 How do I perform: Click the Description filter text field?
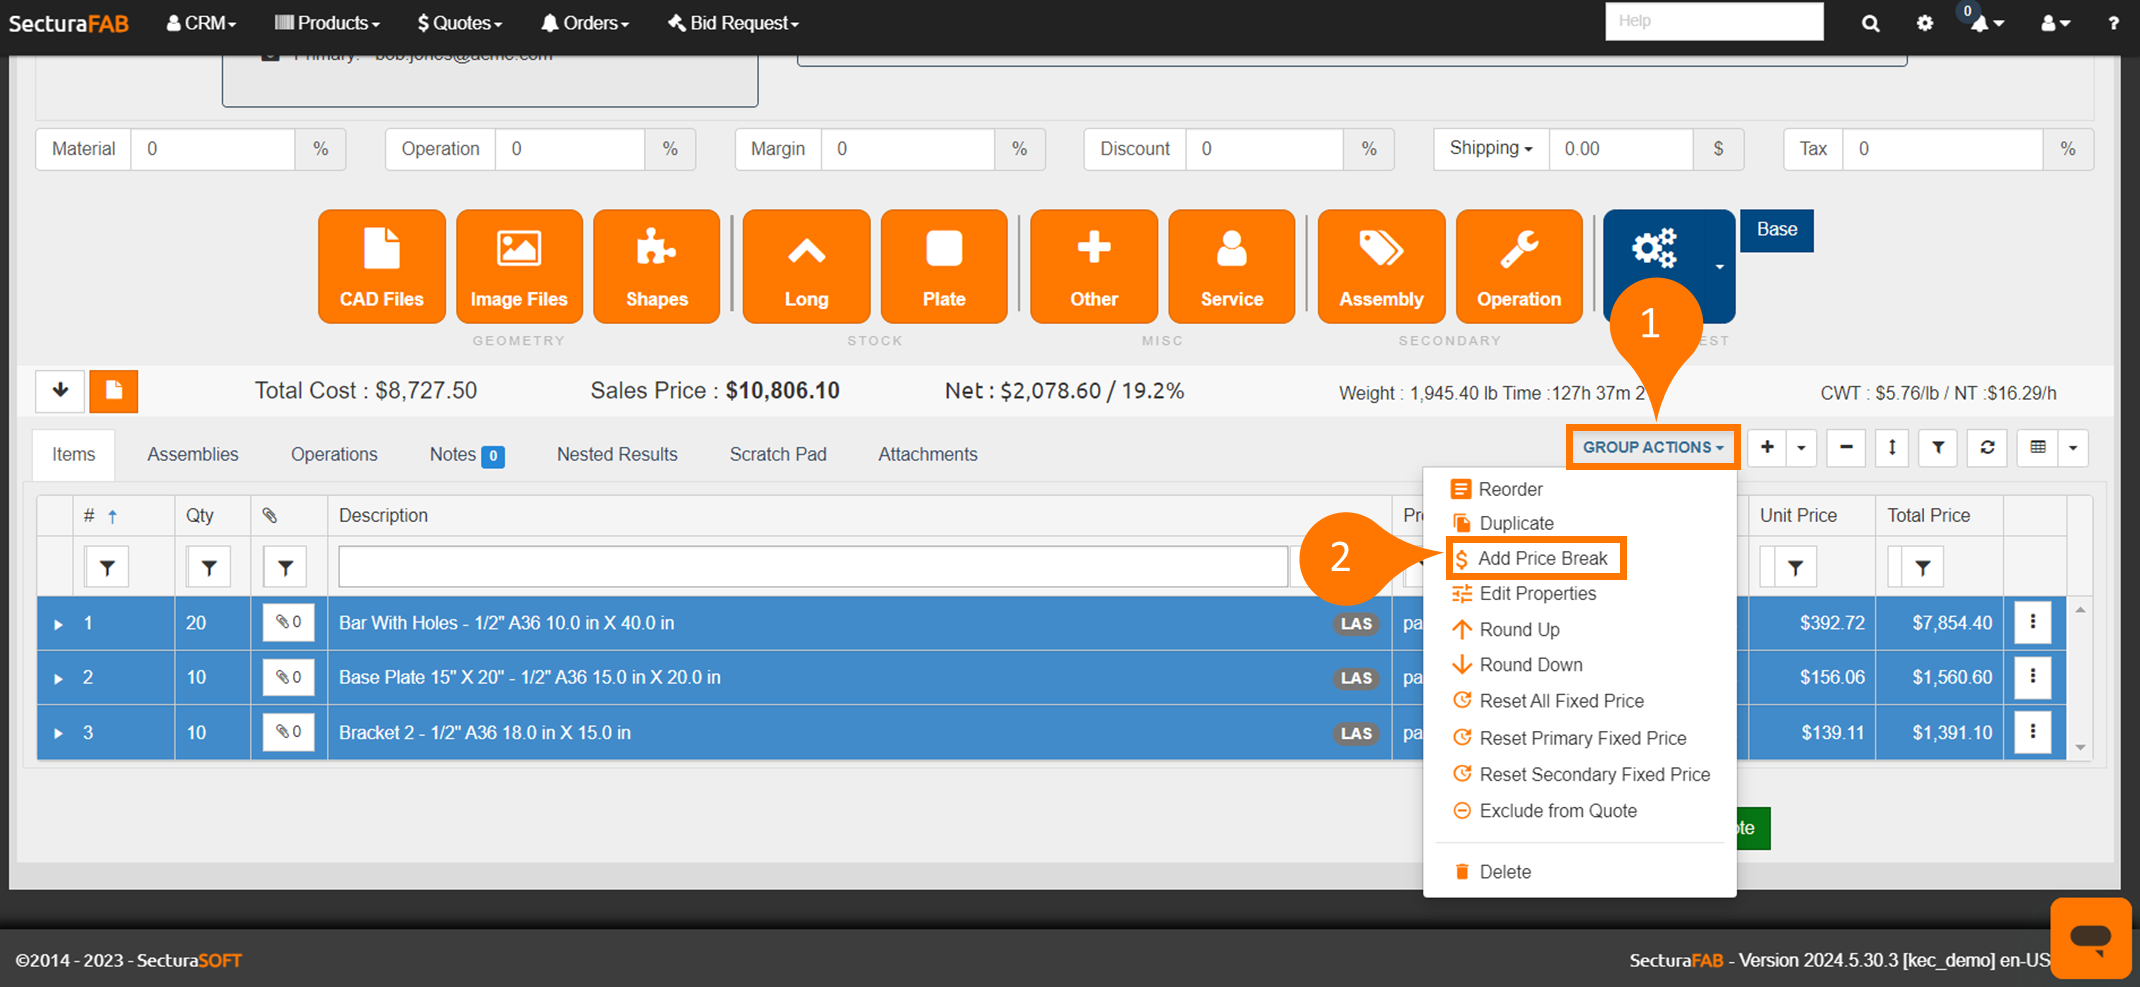[812, 567]
